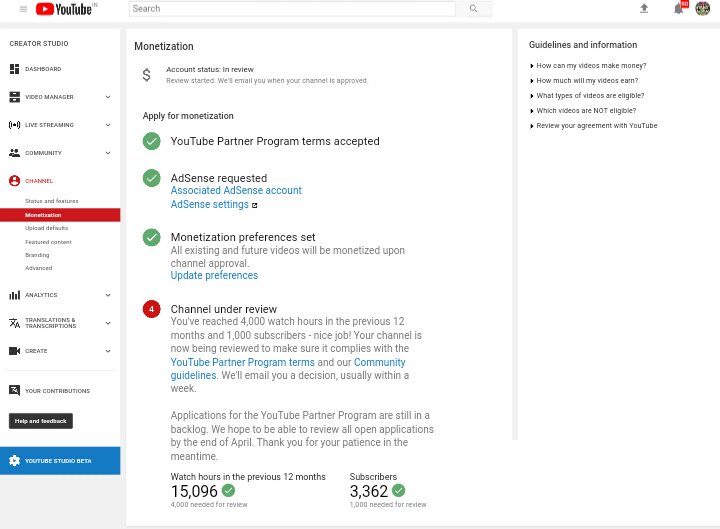The width and height of the screenshot is (720, 529).
Task: Click the 3,362 subscribers value
Action: click(369, 491)
